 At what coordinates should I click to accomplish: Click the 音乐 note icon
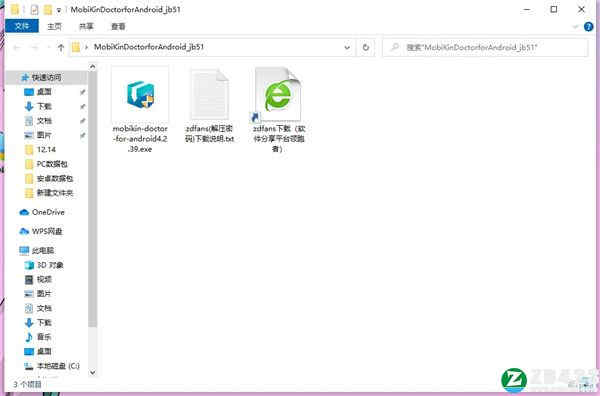(29, 337)
